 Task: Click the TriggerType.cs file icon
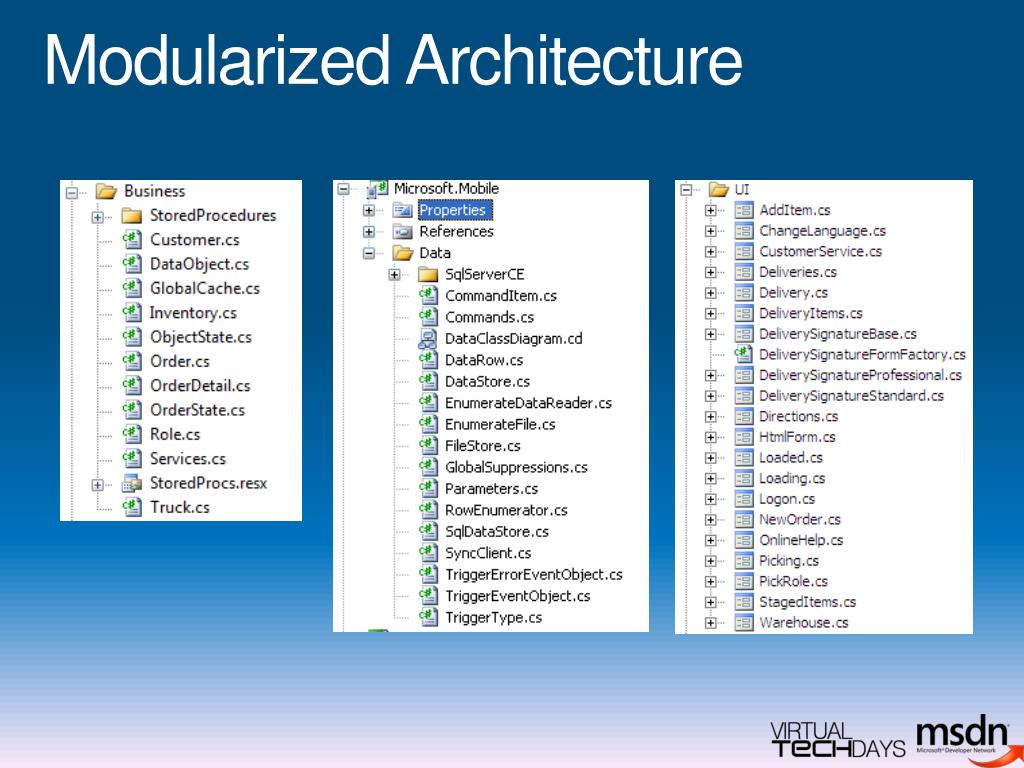428,616
